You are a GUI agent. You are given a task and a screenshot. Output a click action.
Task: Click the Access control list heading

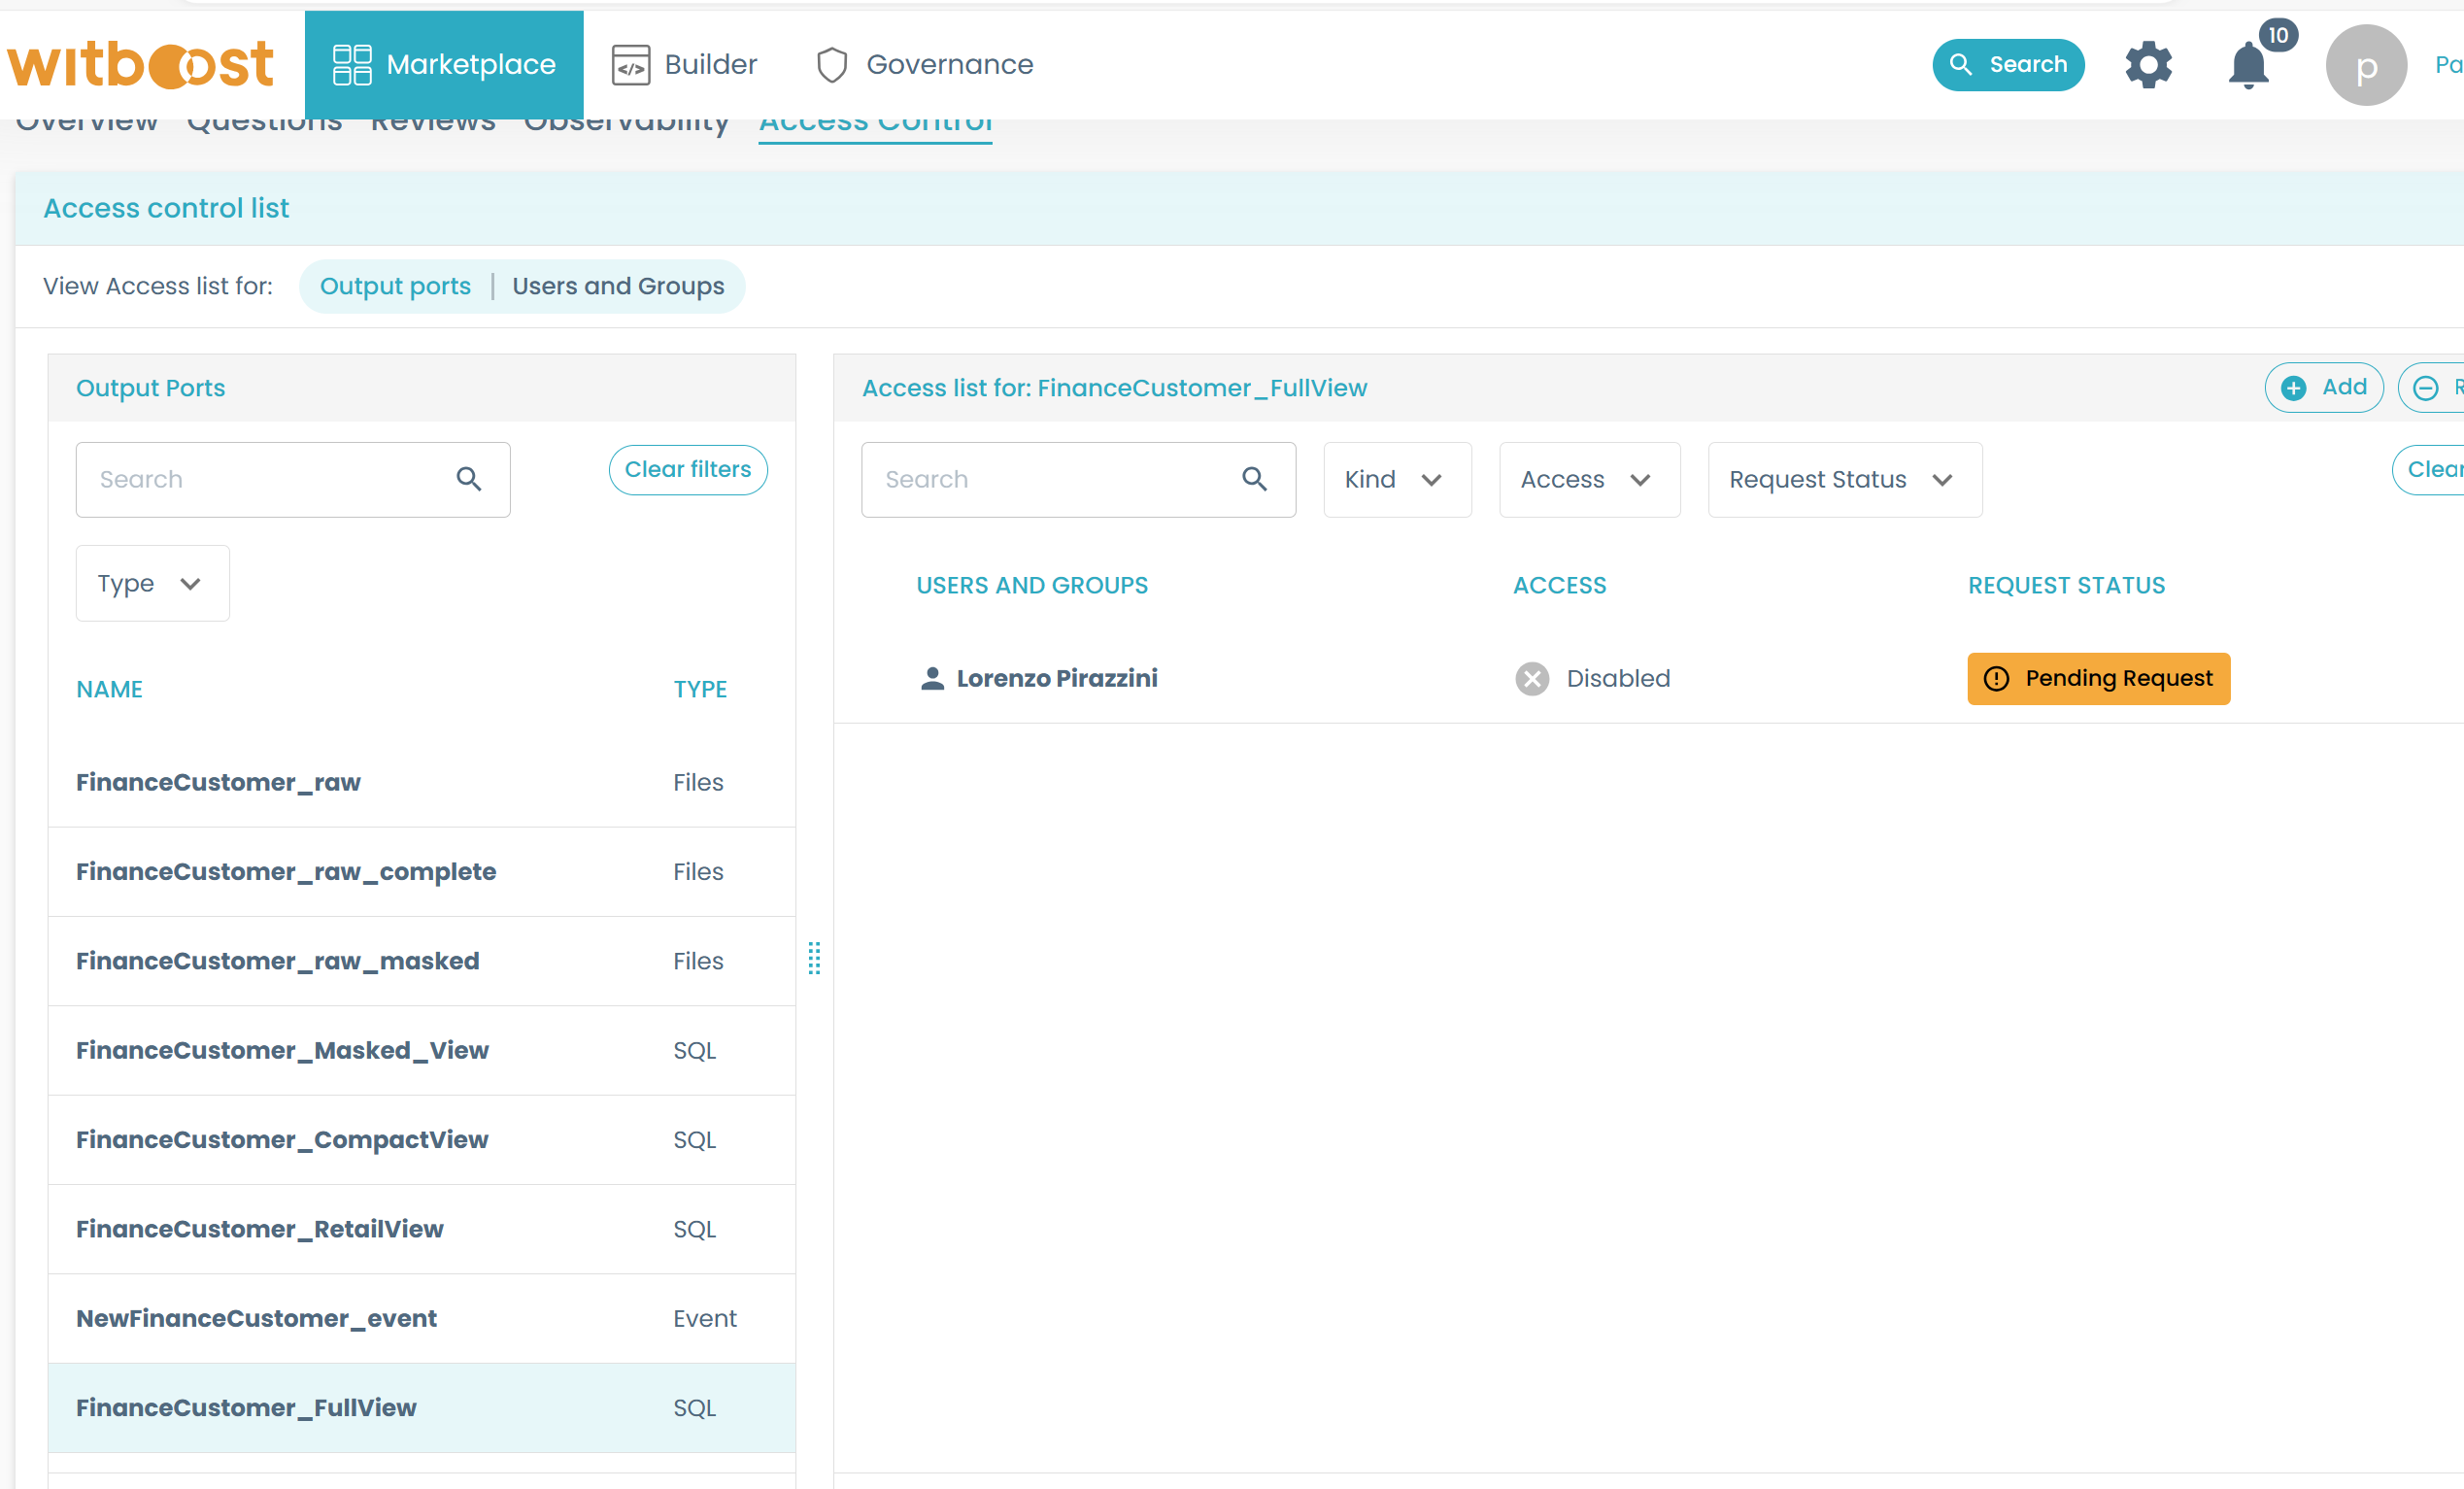coord(166,208)
